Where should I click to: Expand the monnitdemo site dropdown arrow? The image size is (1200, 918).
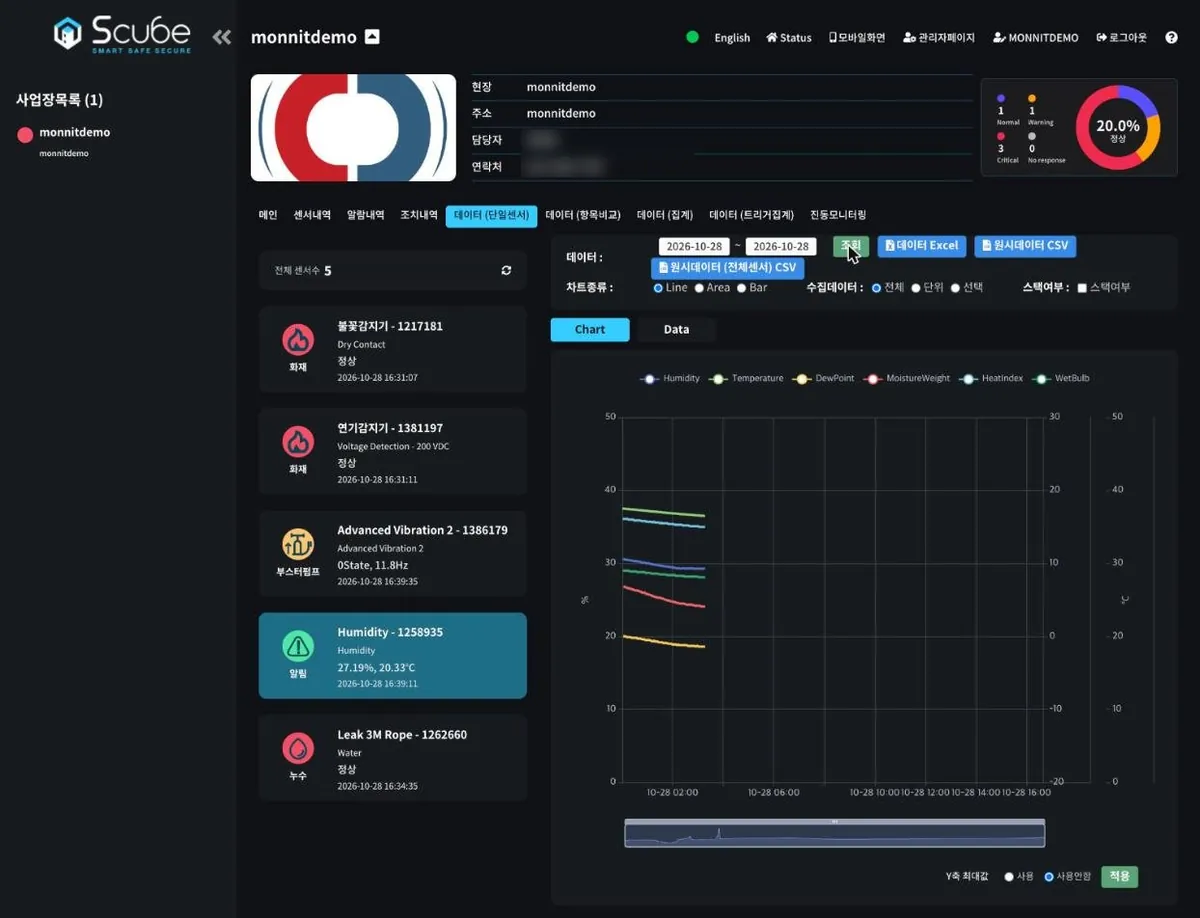pyautogui.click(x=372, y=37)
